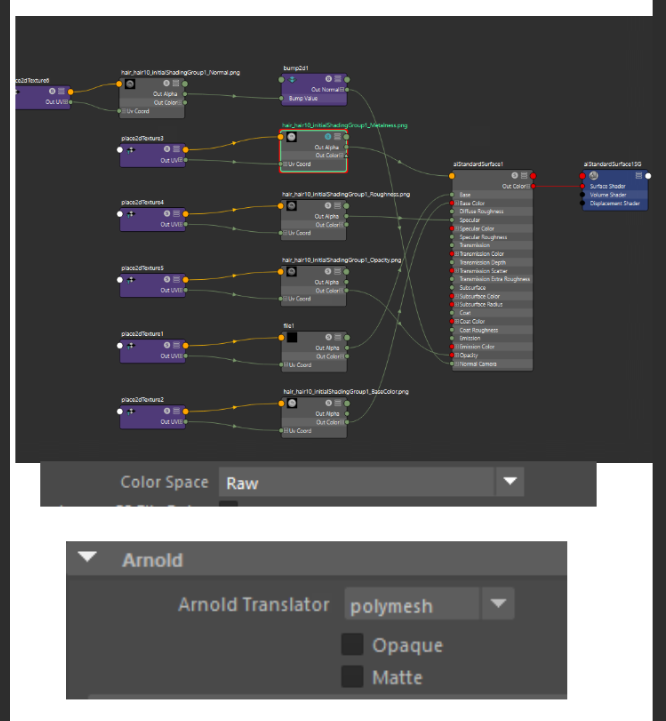Click view-mode icon on the Normal.png file node

coord(176,83)
